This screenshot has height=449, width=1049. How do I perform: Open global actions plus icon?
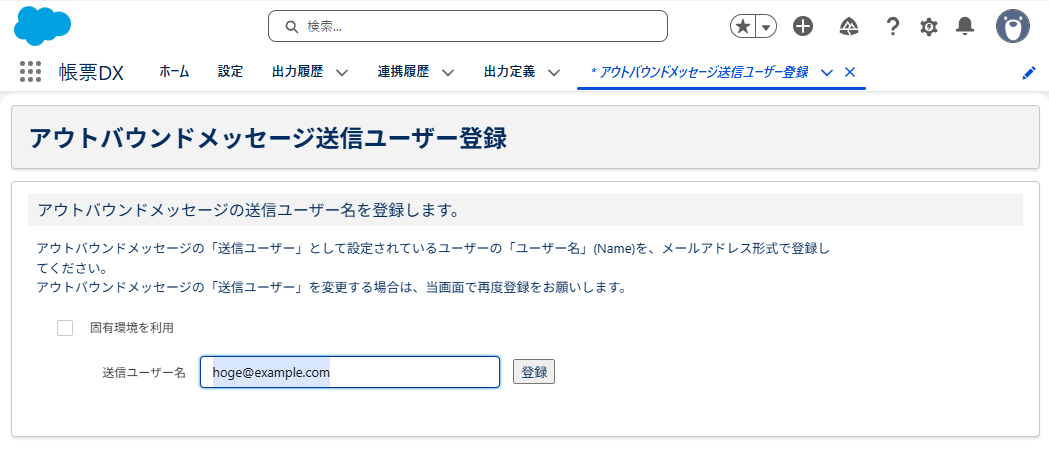(802, 27)
